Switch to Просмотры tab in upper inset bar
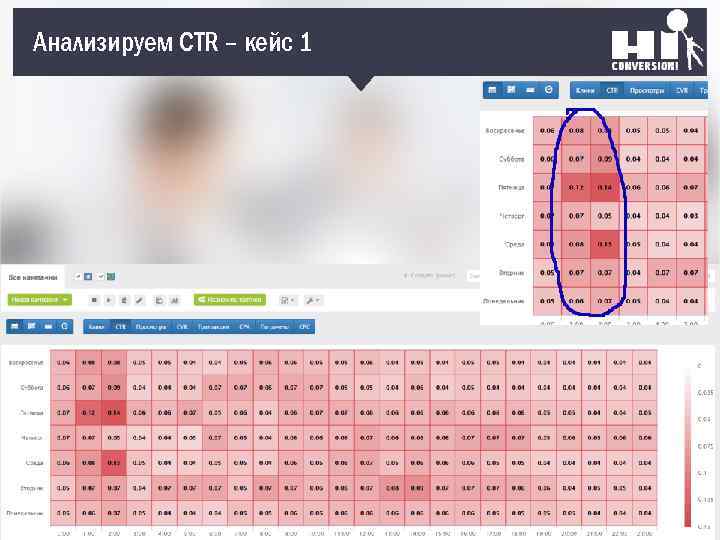 [647, 90]
